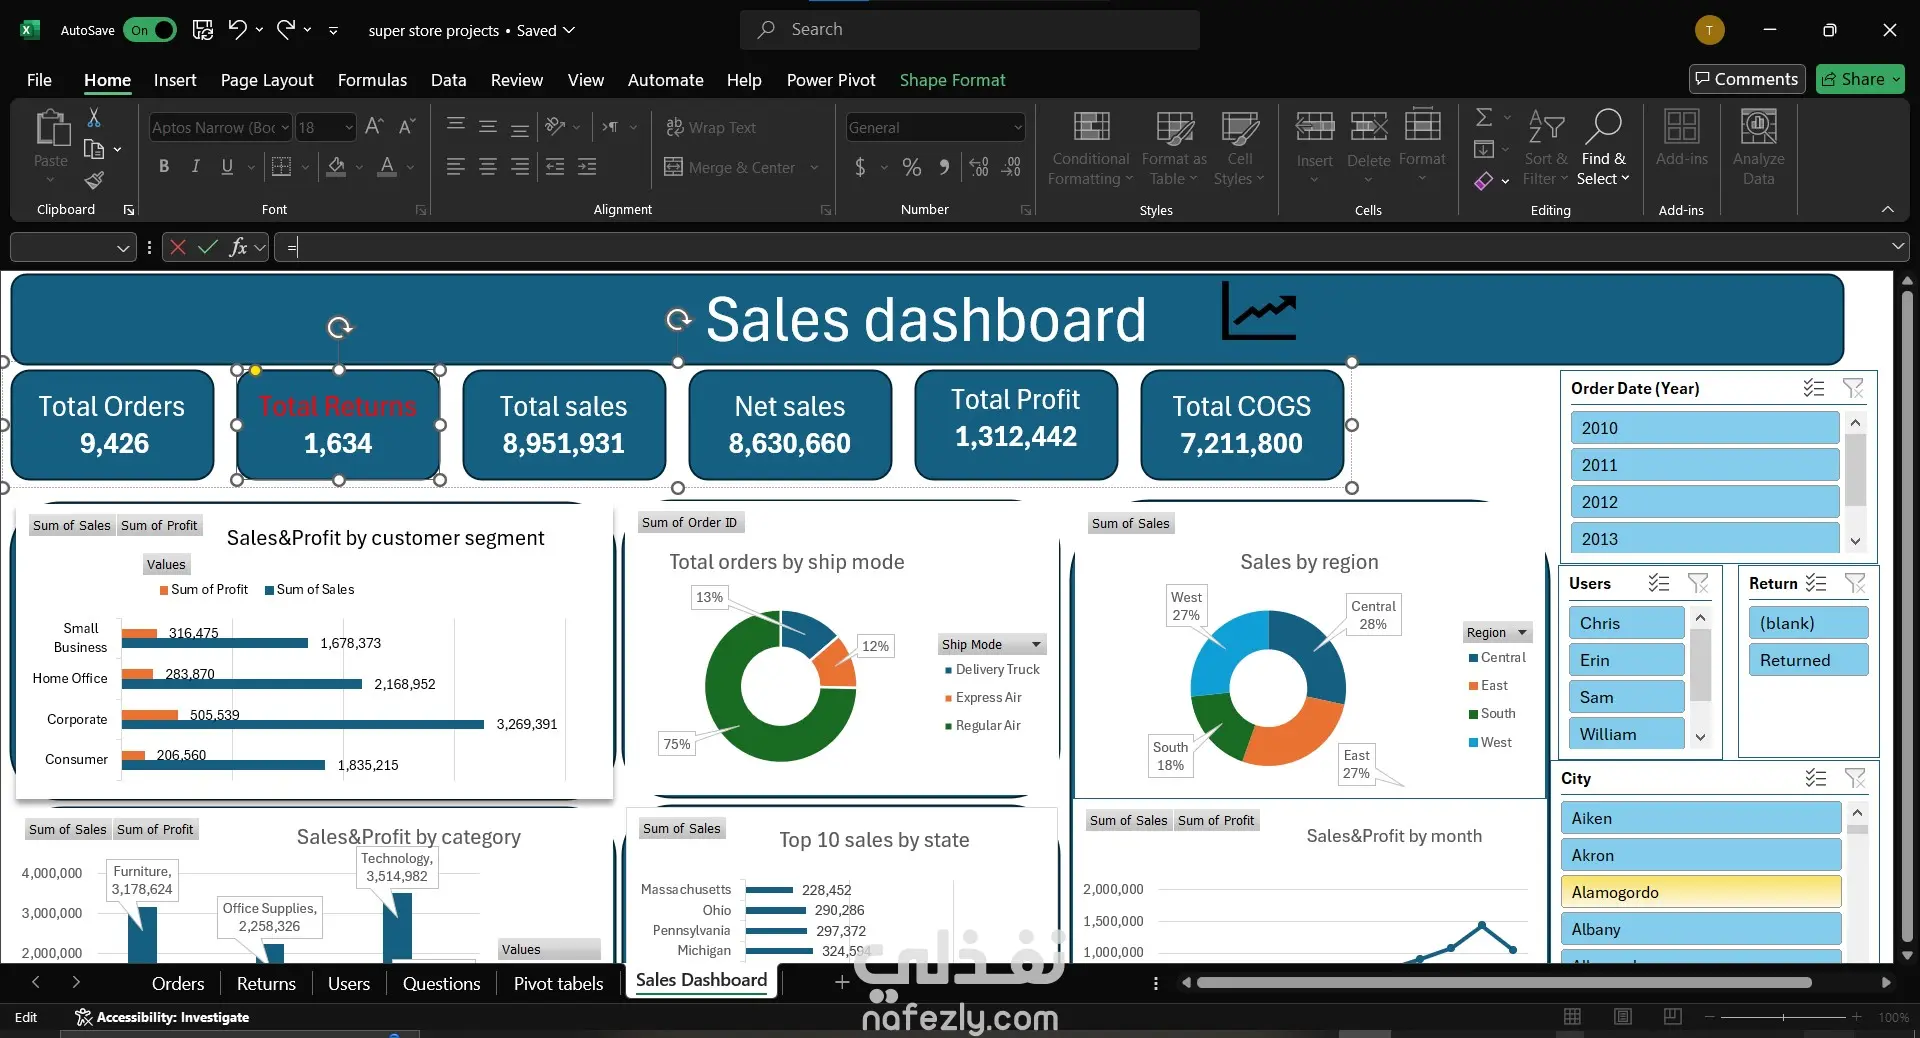Click the Increase Indent icon

(x=587, y=167)
